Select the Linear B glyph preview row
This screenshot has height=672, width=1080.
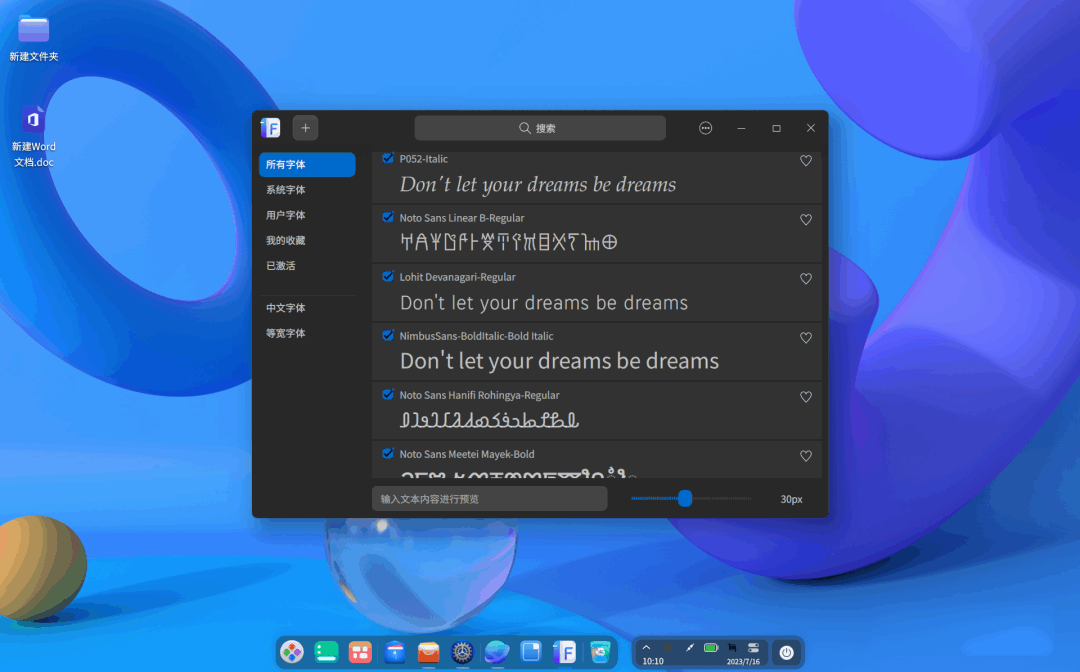(508, 242)
